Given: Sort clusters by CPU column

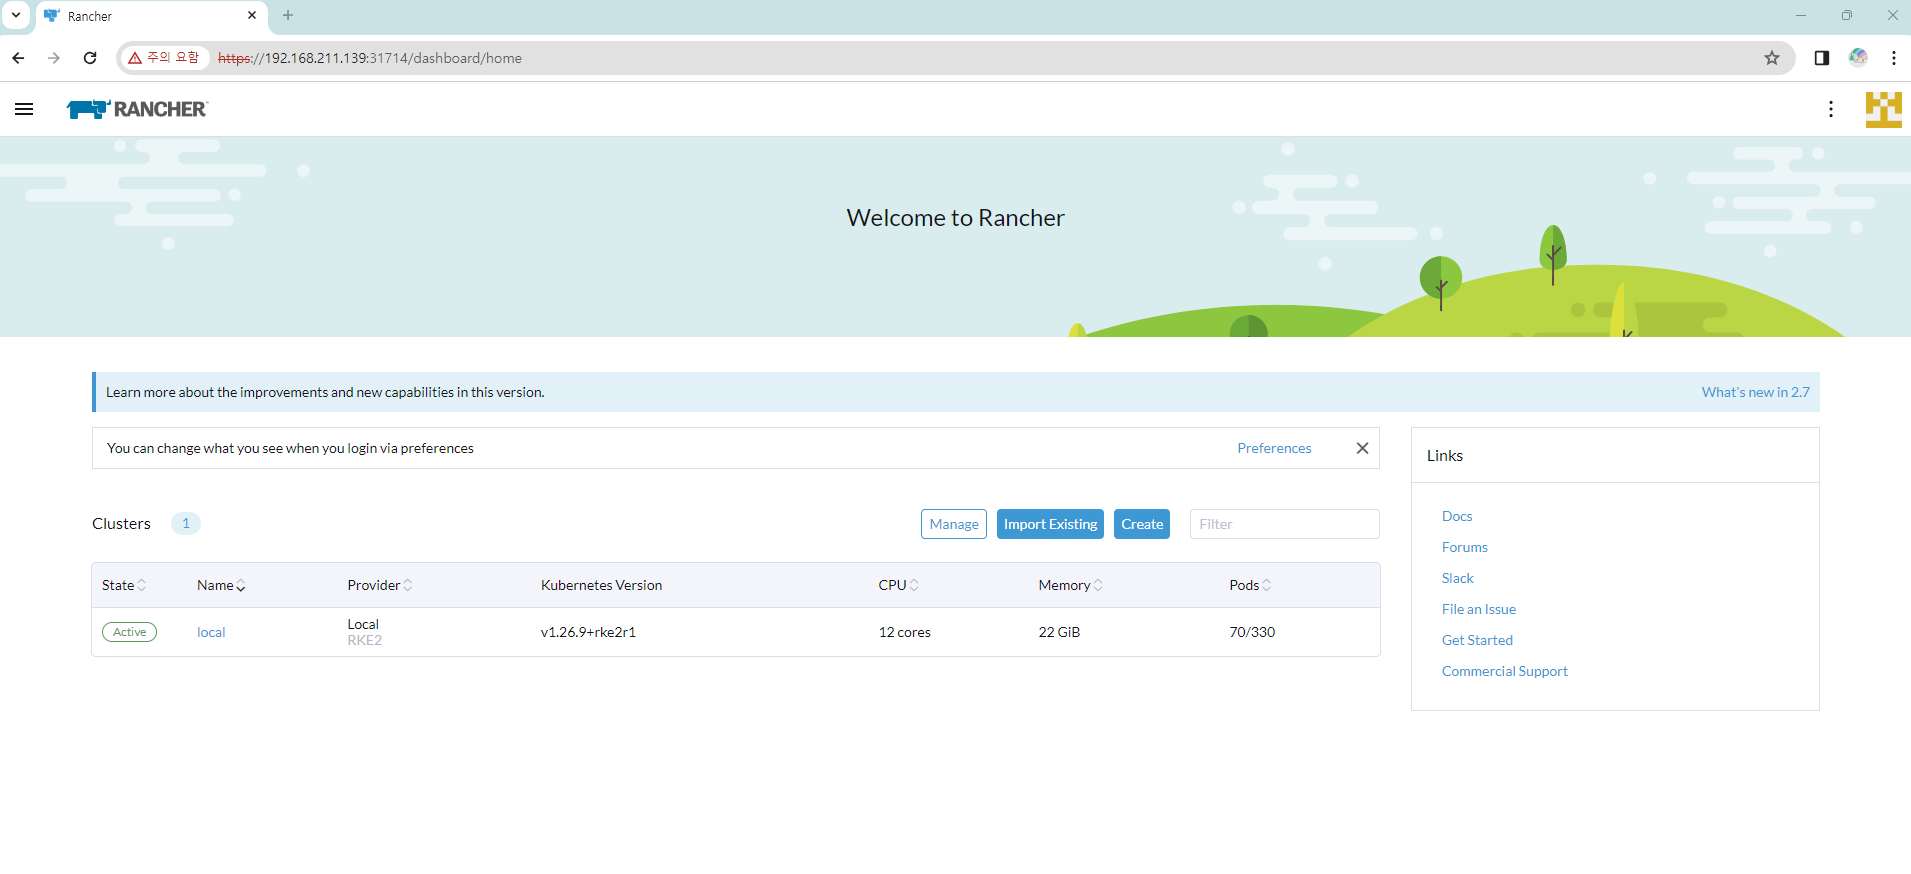Looking at the screenshot, I should pos(898,585).
